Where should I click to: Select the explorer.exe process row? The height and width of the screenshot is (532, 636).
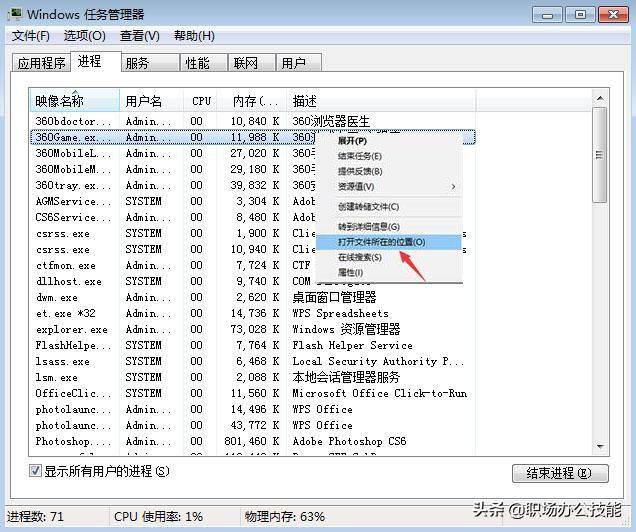click(253, 329)
